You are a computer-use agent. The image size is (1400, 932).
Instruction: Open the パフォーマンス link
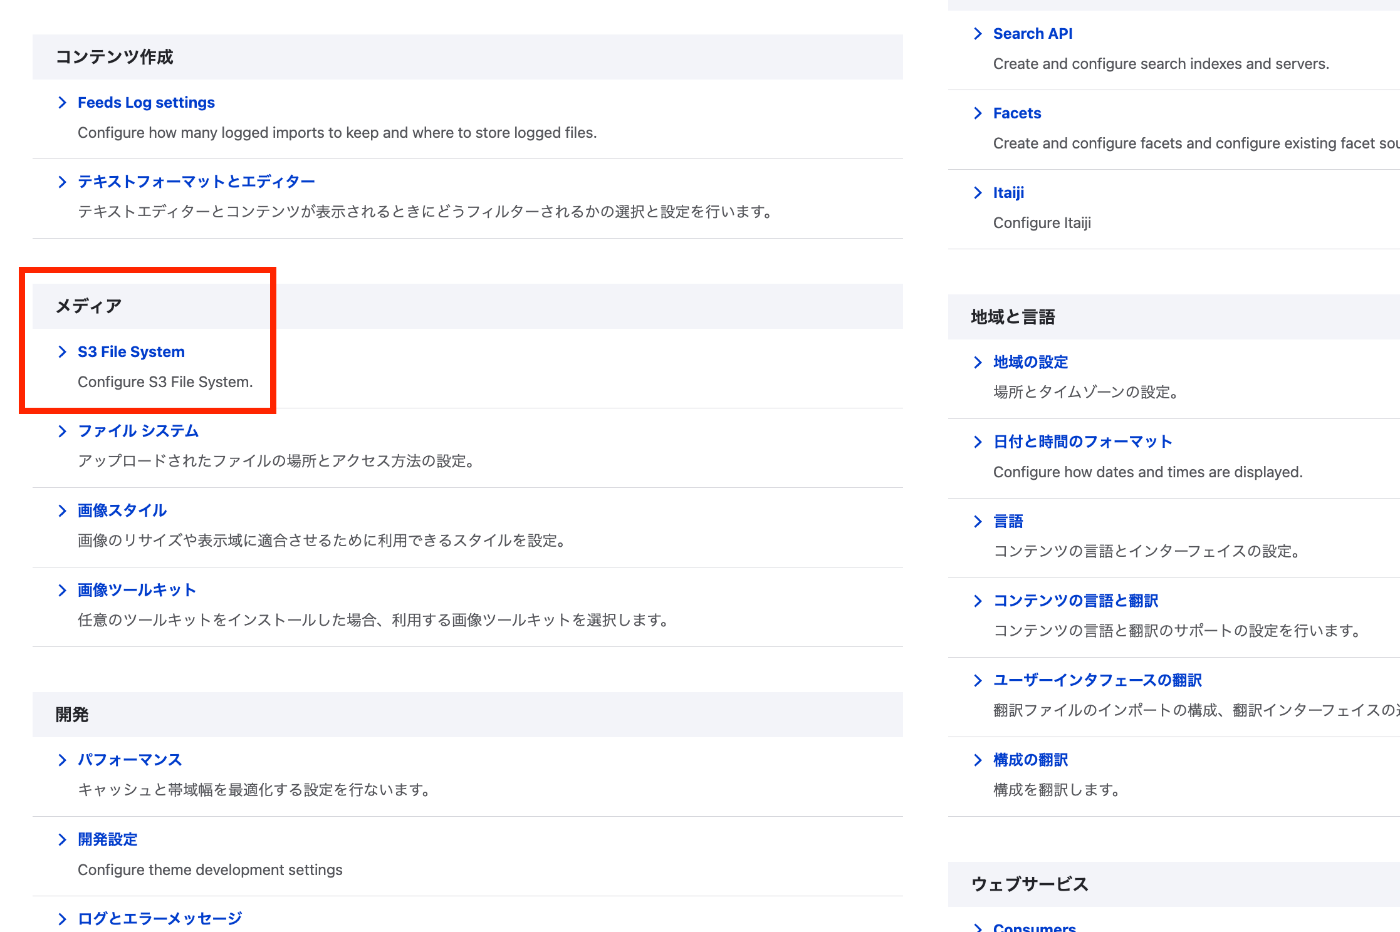pos(130,759)
